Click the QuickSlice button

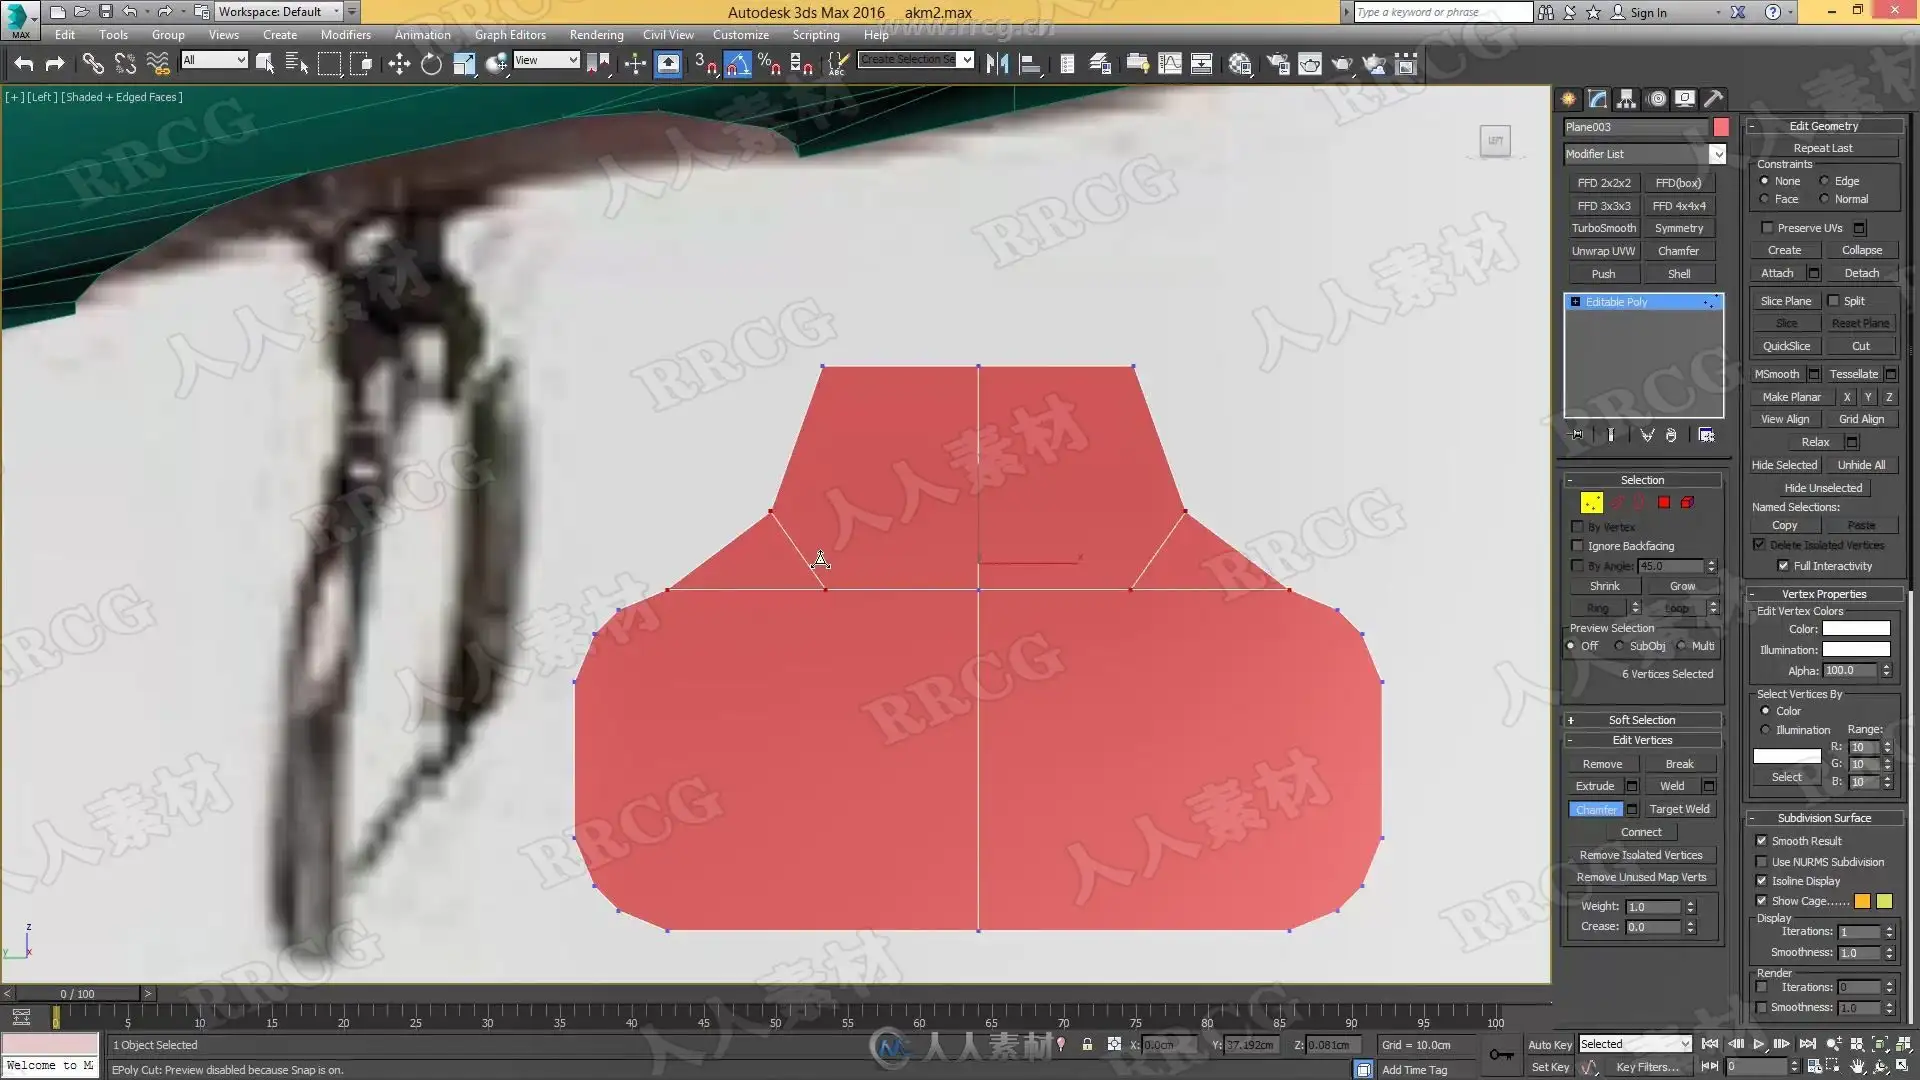tap(1786, 346)
